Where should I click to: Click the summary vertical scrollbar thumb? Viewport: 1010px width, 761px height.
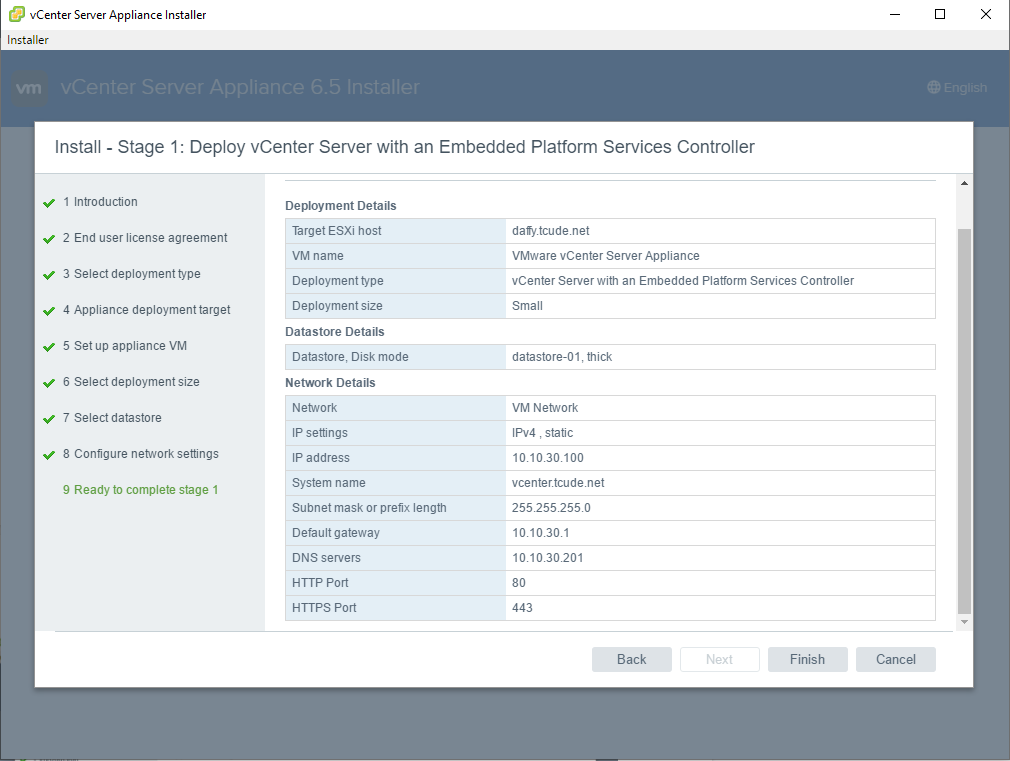click(x=964, y=421)
